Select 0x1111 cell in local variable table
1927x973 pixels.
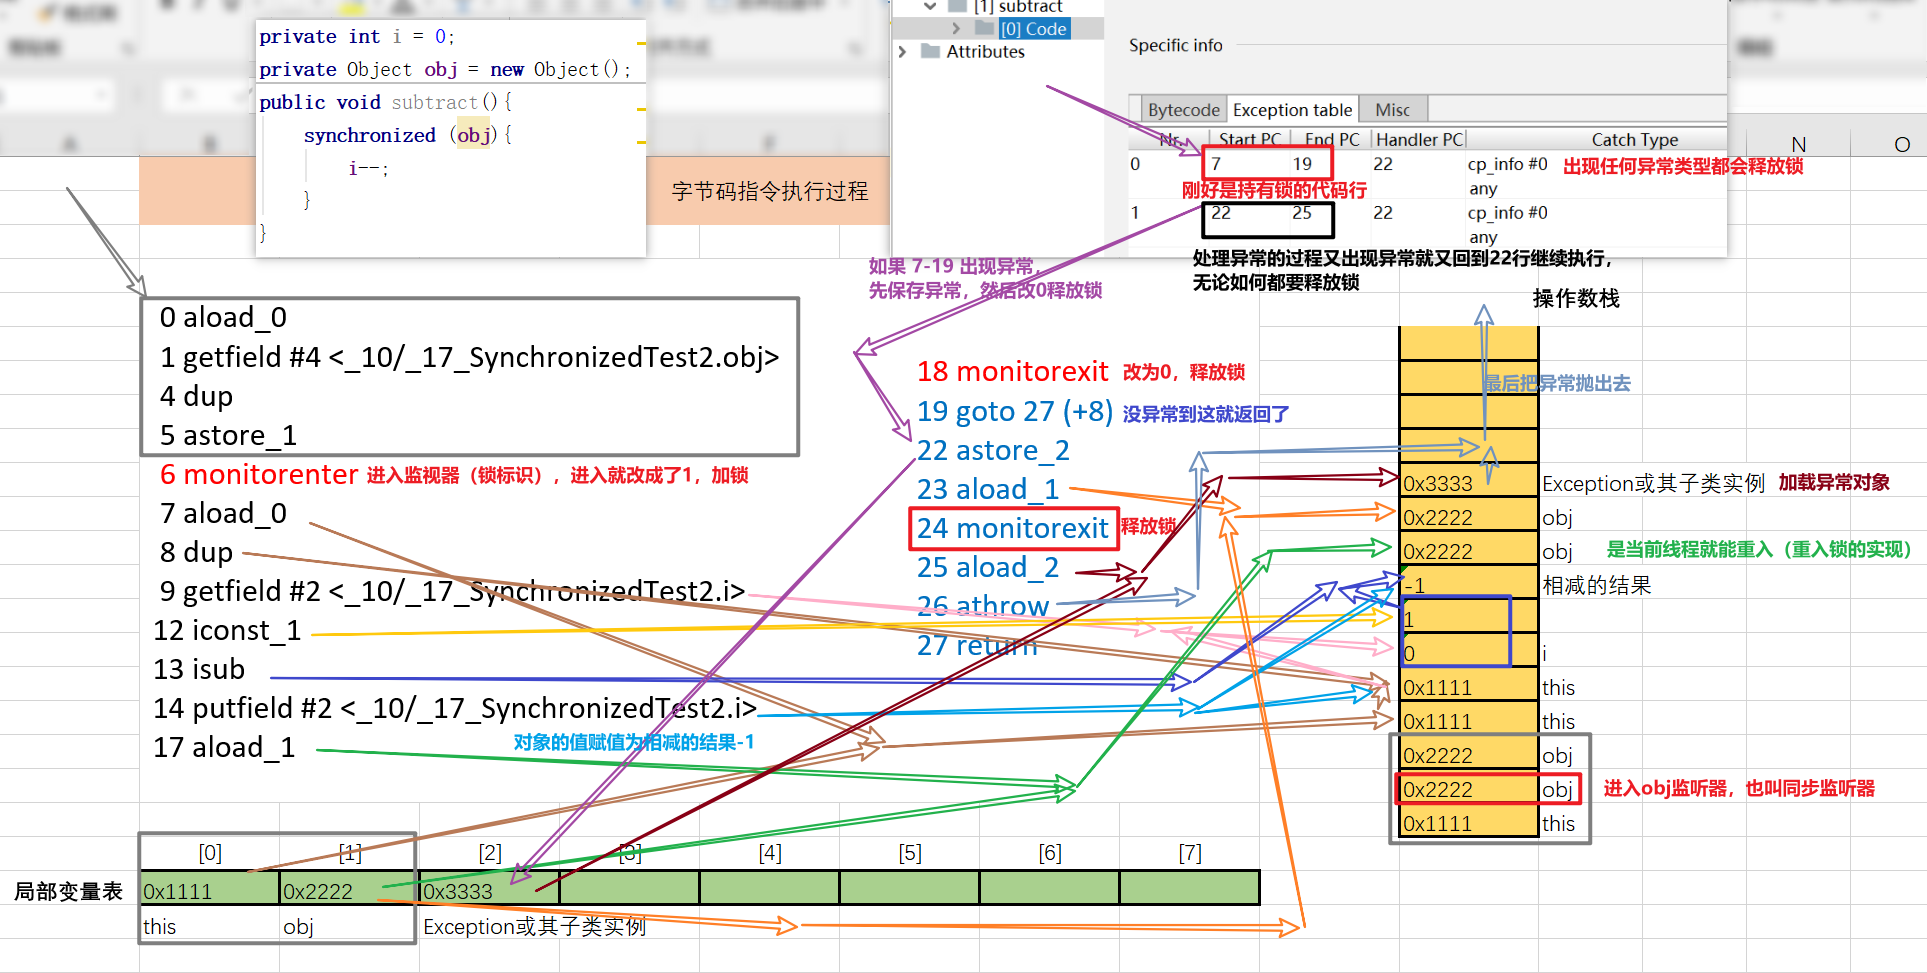(x=210, y=890)
